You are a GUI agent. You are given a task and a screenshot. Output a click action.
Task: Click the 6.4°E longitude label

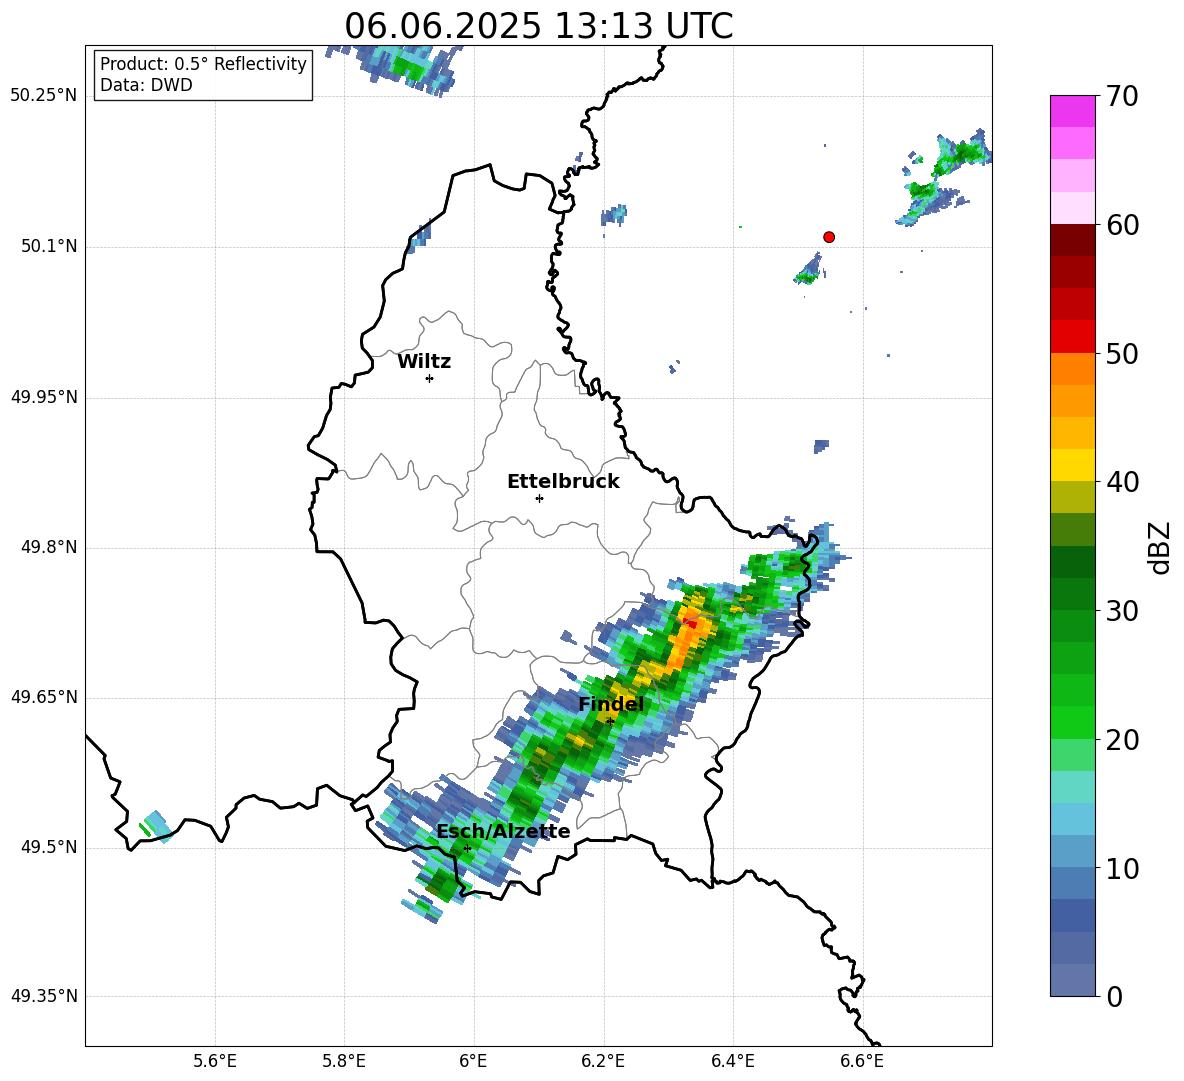pos(732,1061)
